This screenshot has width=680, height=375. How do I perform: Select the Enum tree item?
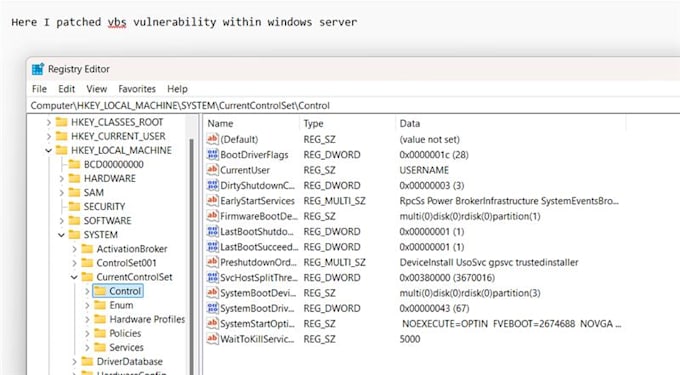[x=121, y=305]
